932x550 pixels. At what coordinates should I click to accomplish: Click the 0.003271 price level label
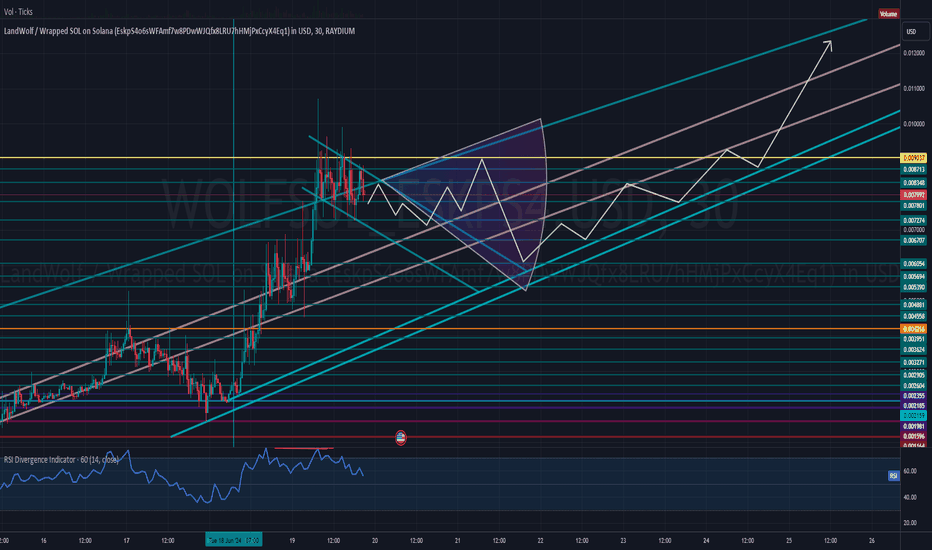point(914,362)
